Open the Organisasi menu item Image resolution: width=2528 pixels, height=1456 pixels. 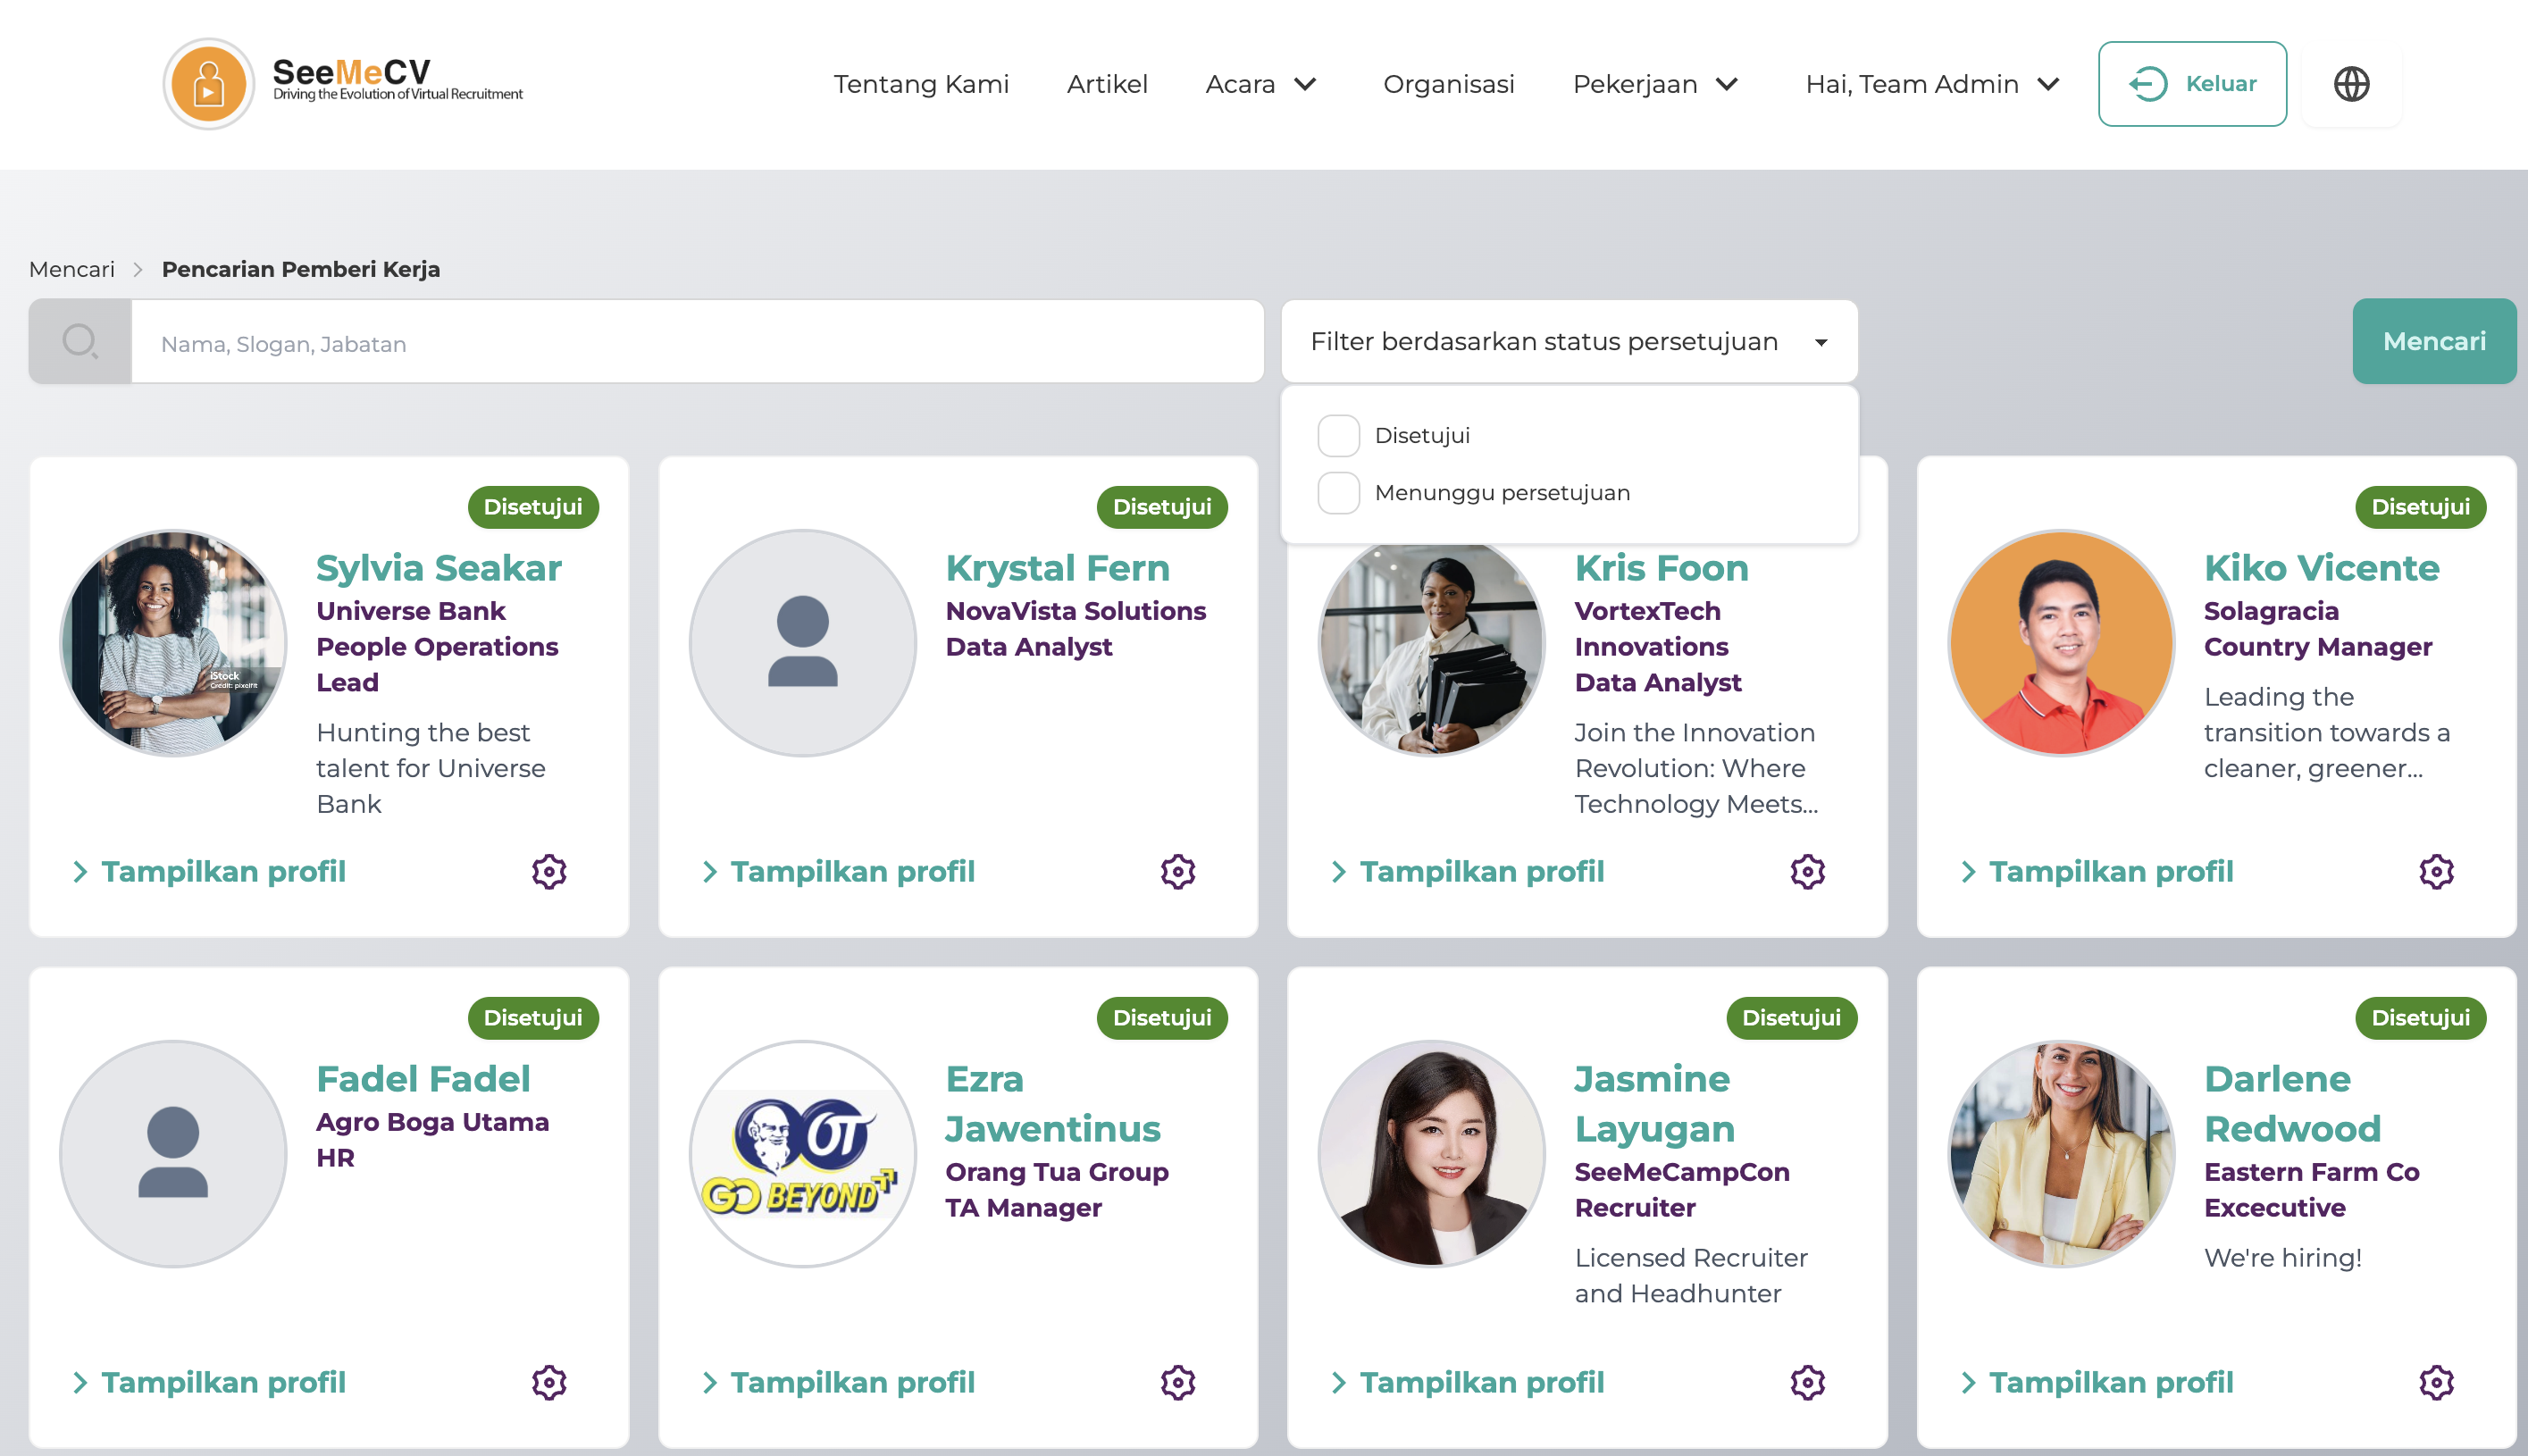point(1448,84)
